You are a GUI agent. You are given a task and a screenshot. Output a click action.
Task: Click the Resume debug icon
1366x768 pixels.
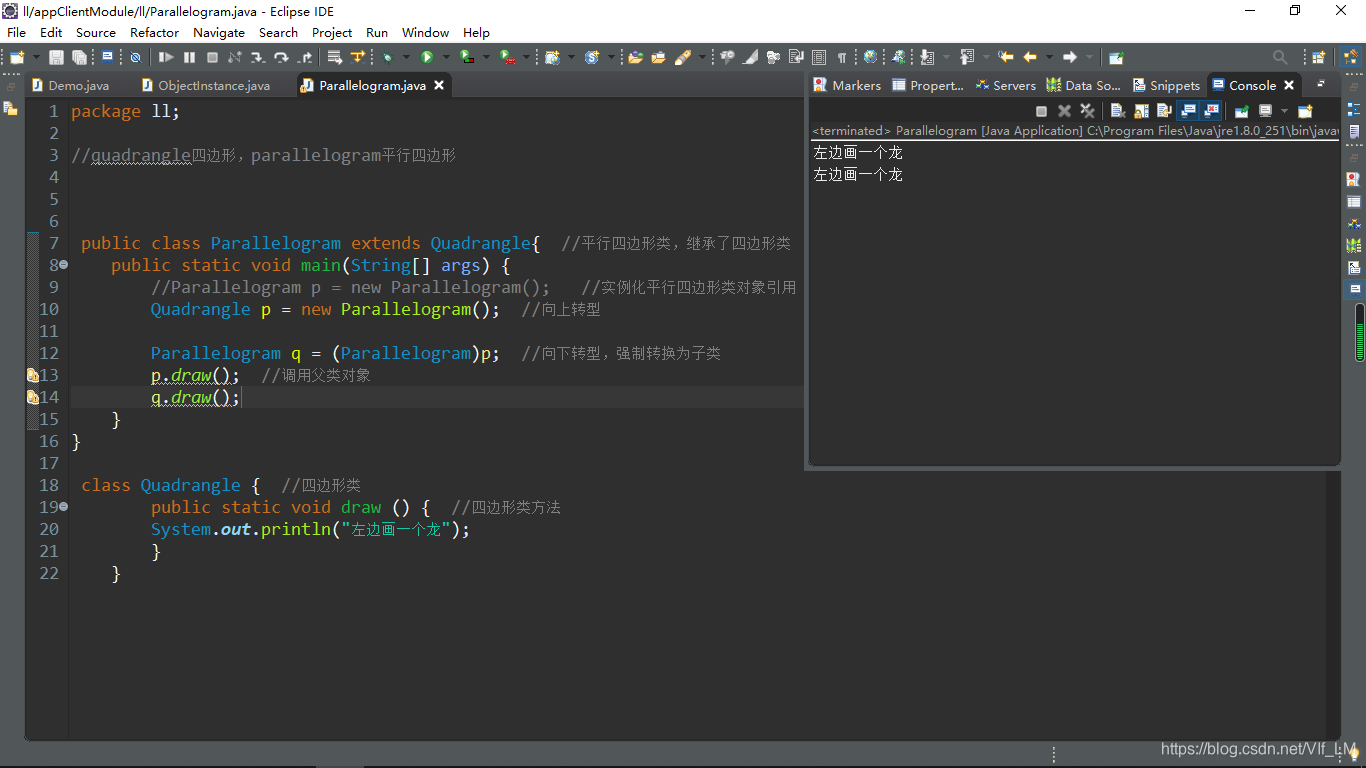pos(166,57)
